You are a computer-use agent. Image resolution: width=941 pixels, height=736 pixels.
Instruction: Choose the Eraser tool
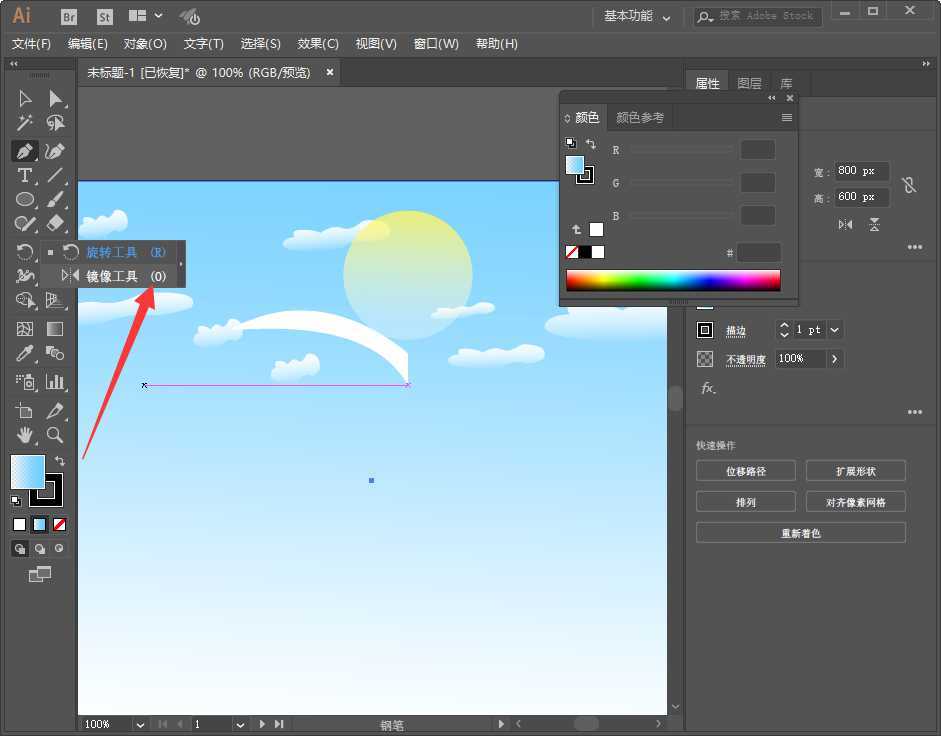(55, 223)
